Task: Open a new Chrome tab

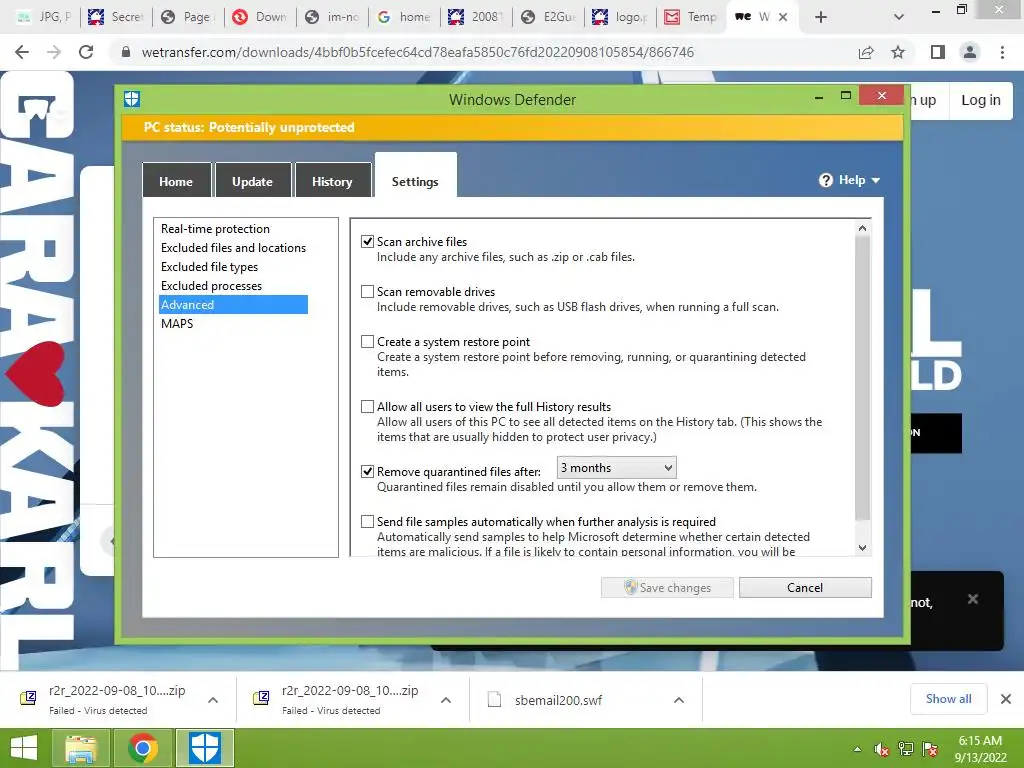Action: click(x=821, y=17)
